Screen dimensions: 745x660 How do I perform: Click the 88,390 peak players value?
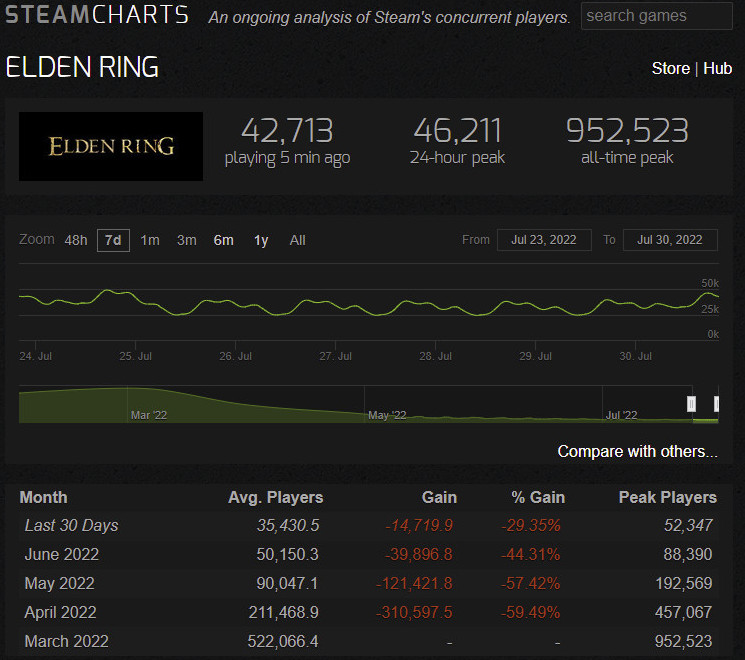[688, 555]
